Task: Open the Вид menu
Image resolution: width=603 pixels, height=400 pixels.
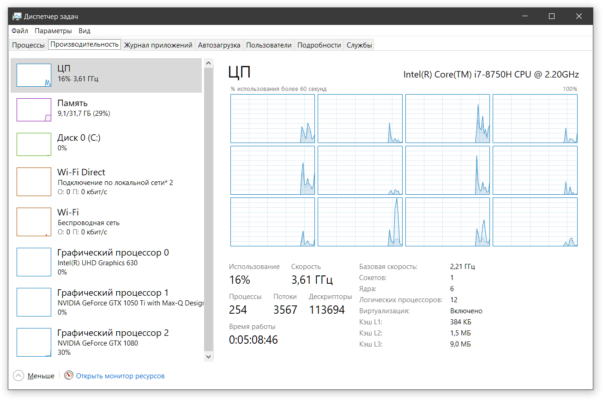Action: (x=84, y=31)
